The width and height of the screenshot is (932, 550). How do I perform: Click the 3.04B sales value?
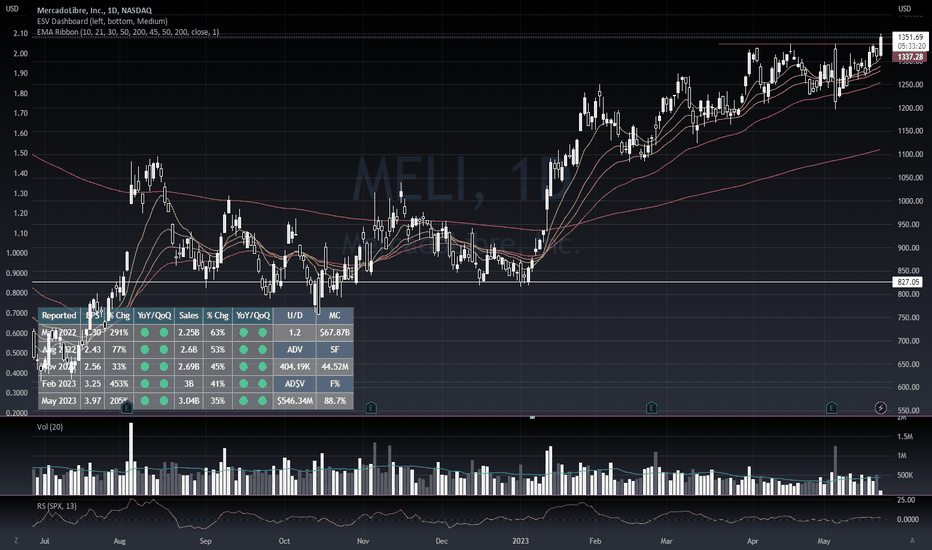pos(188,401)
